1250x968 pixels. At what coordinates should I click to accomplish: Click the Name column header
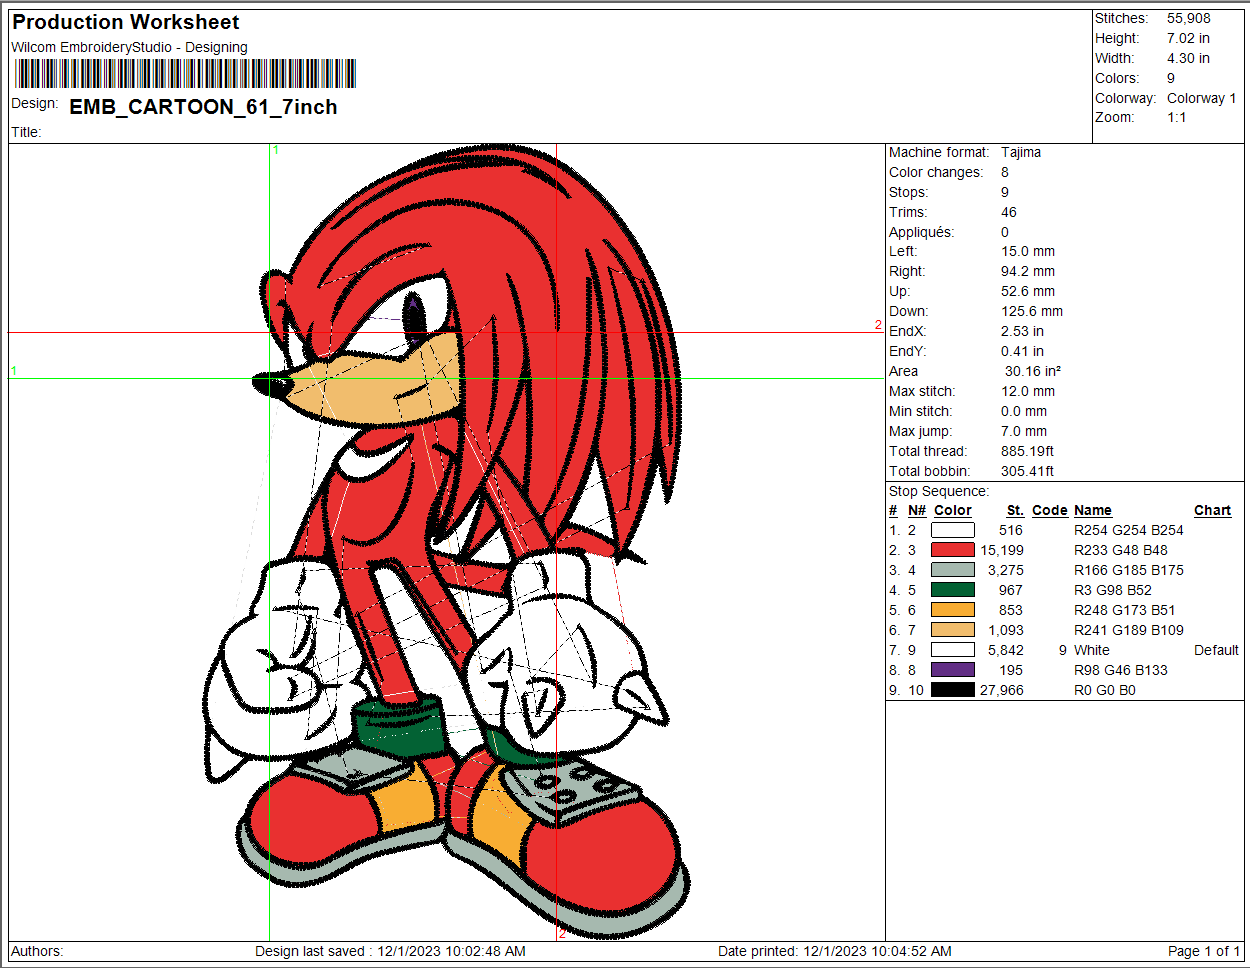tap(1092, 510)
